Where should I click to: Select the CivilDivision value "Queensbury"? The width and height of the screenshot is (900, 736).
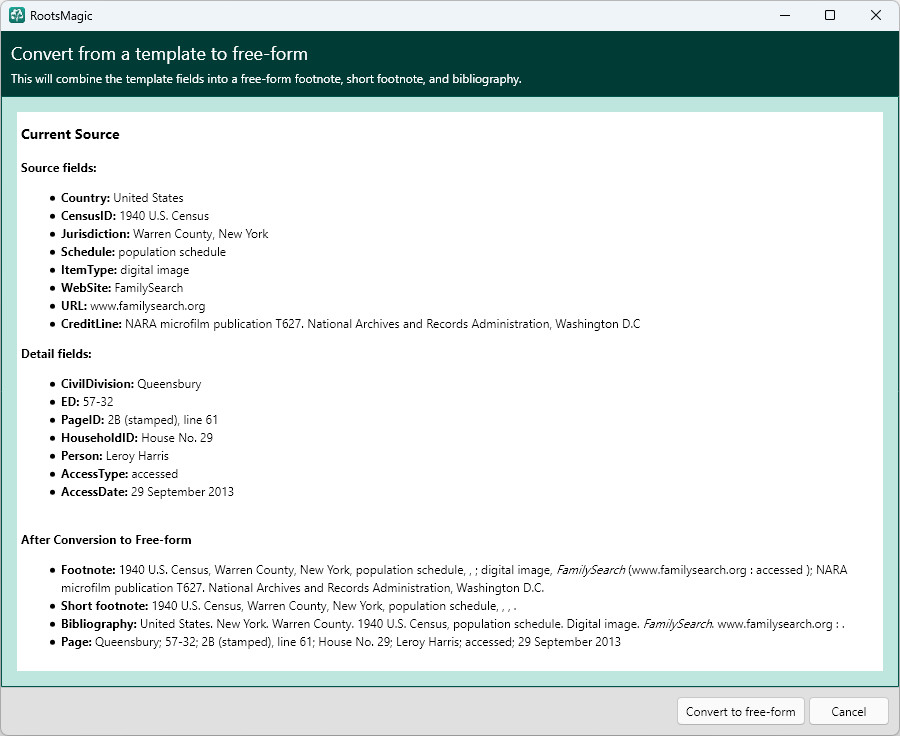[x=169, y=384]
